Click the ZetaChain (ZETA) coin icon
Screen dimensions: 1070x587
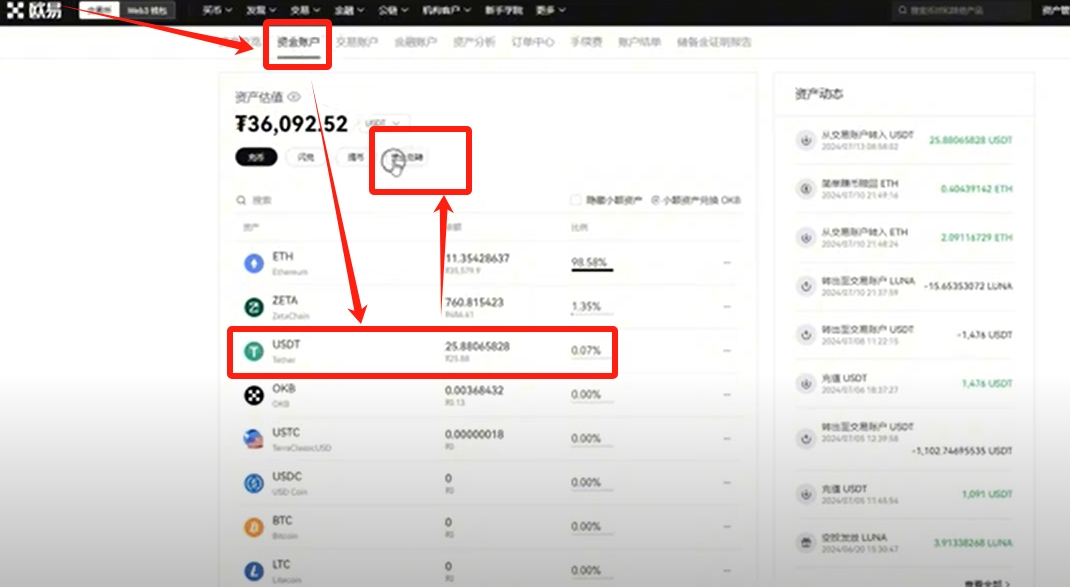254,307
